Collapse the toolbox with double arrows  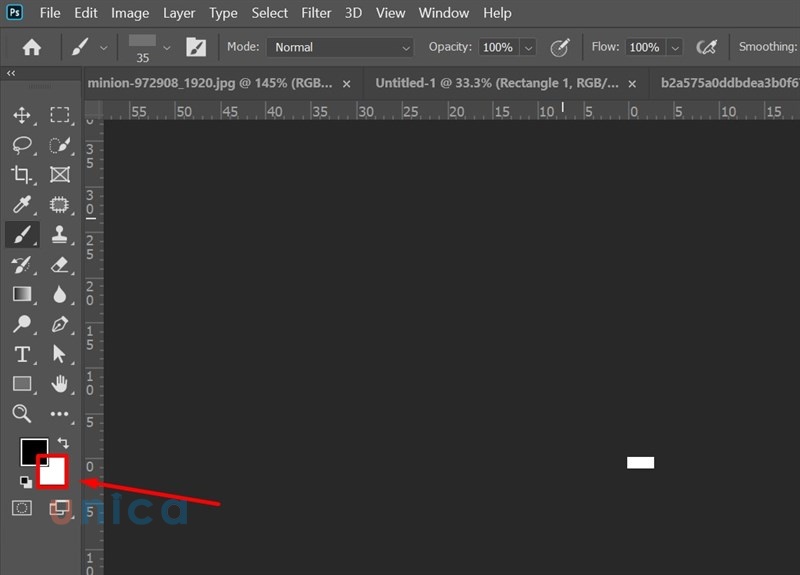coord(11,73)
